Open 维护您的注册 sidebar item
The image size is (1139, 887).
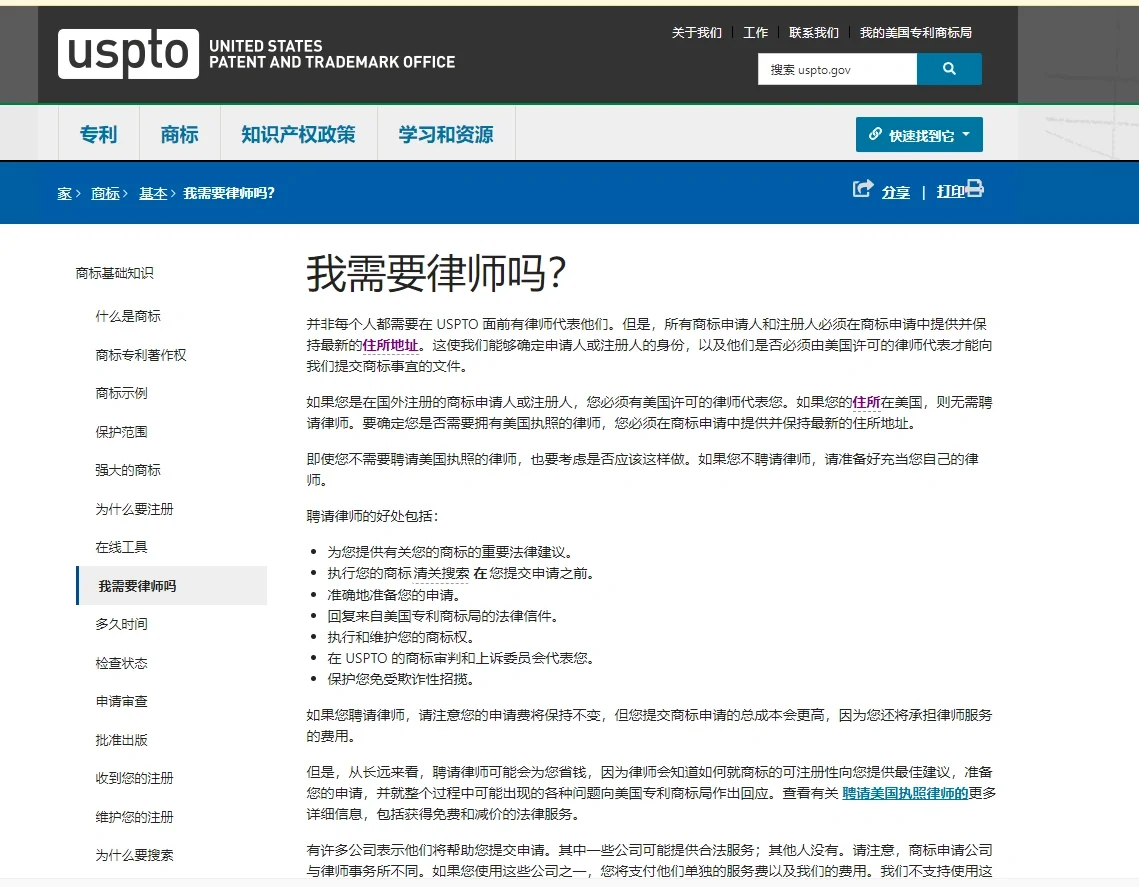click(x=134, y=817)
